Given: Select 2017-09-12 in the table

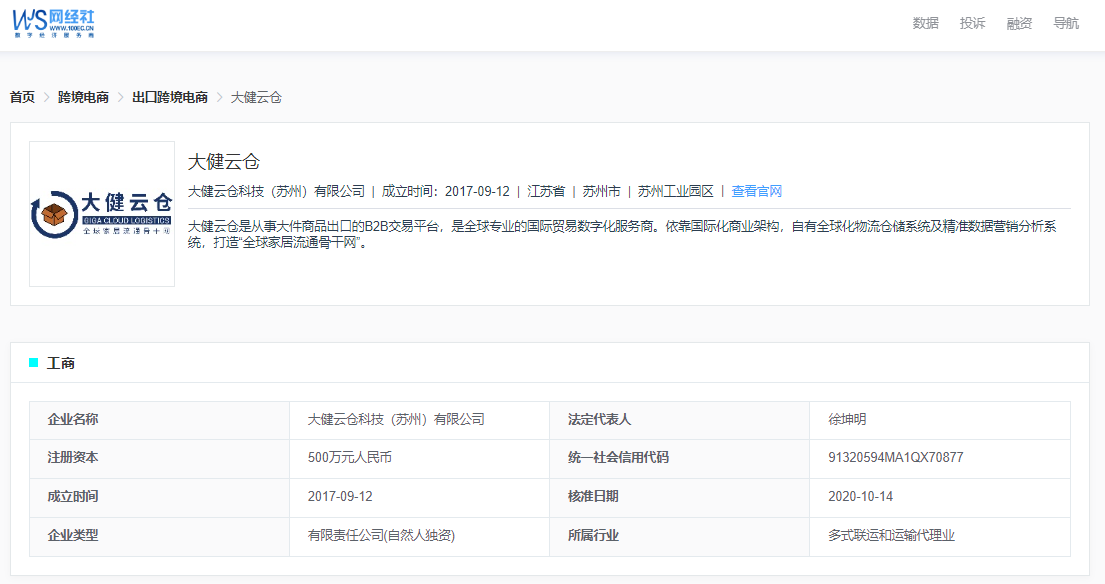Looking at the screenshot, I should pyautogui.click(x=340, y=497).
